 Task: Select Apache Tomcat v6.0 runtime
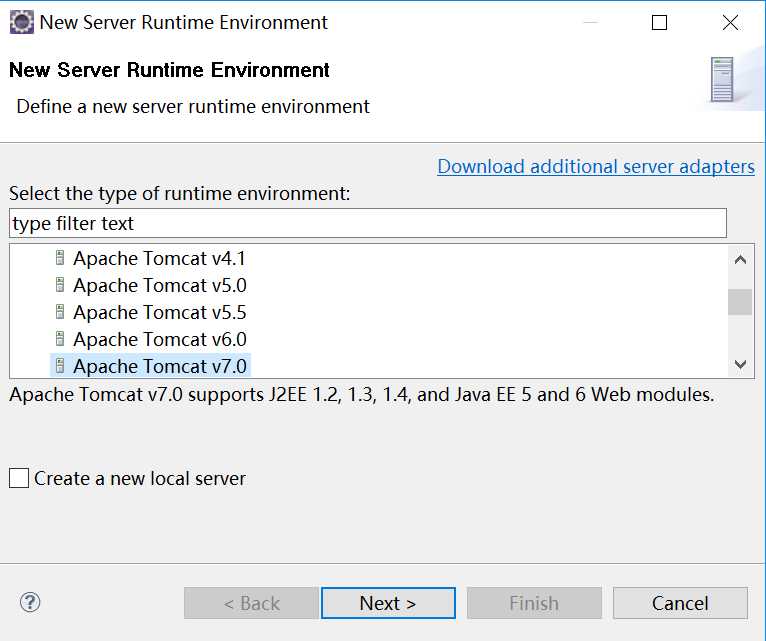[159, 340]
